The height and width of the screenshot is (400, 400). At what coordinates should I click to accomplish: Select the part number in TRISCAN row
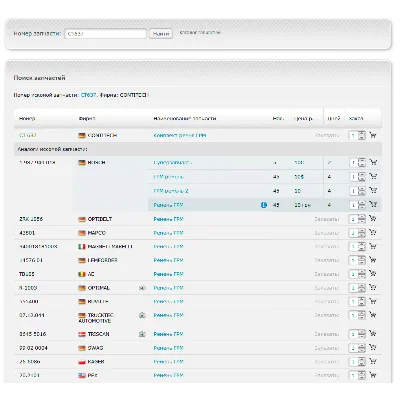tap(33, 334)
